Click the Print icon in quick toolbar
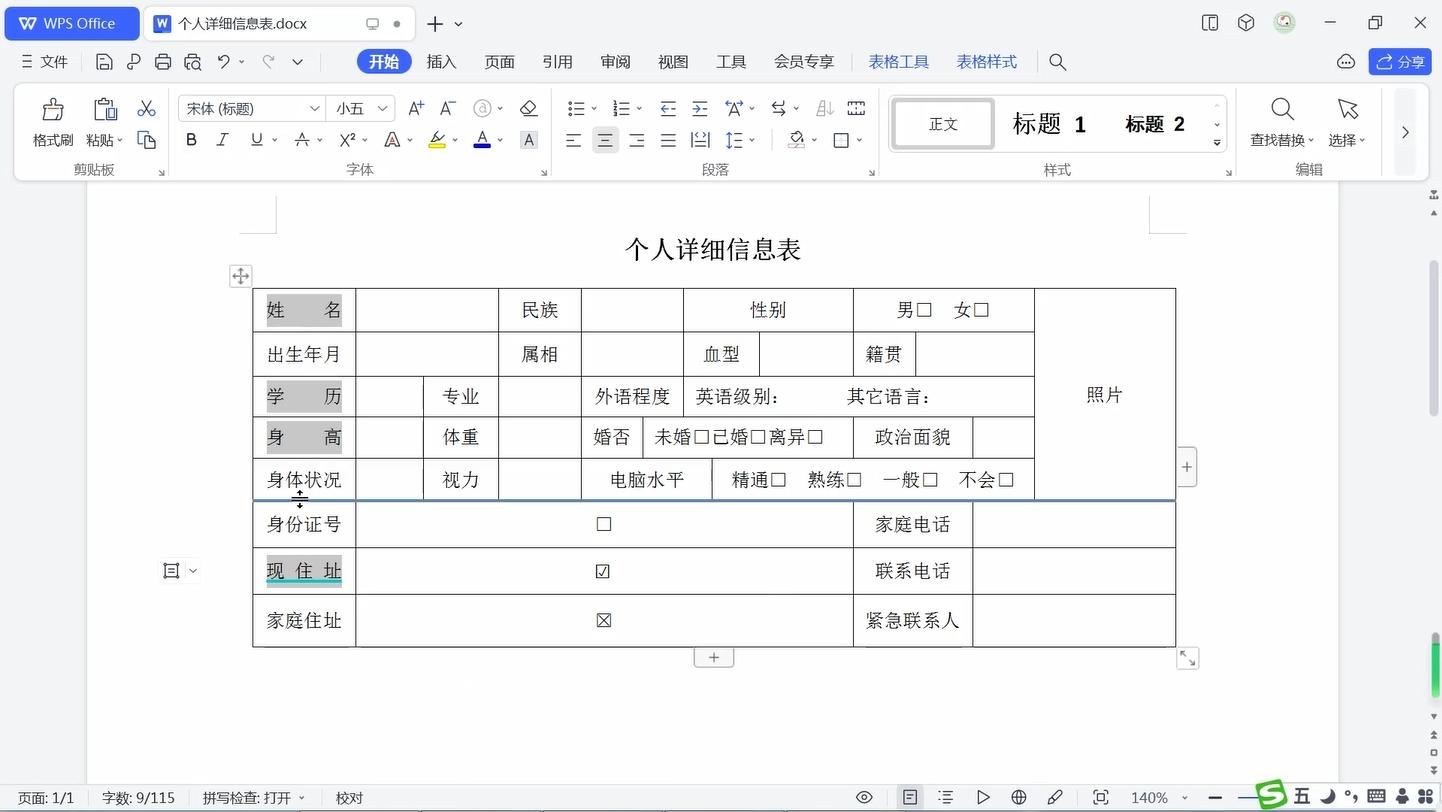 (x=163, y=62)
